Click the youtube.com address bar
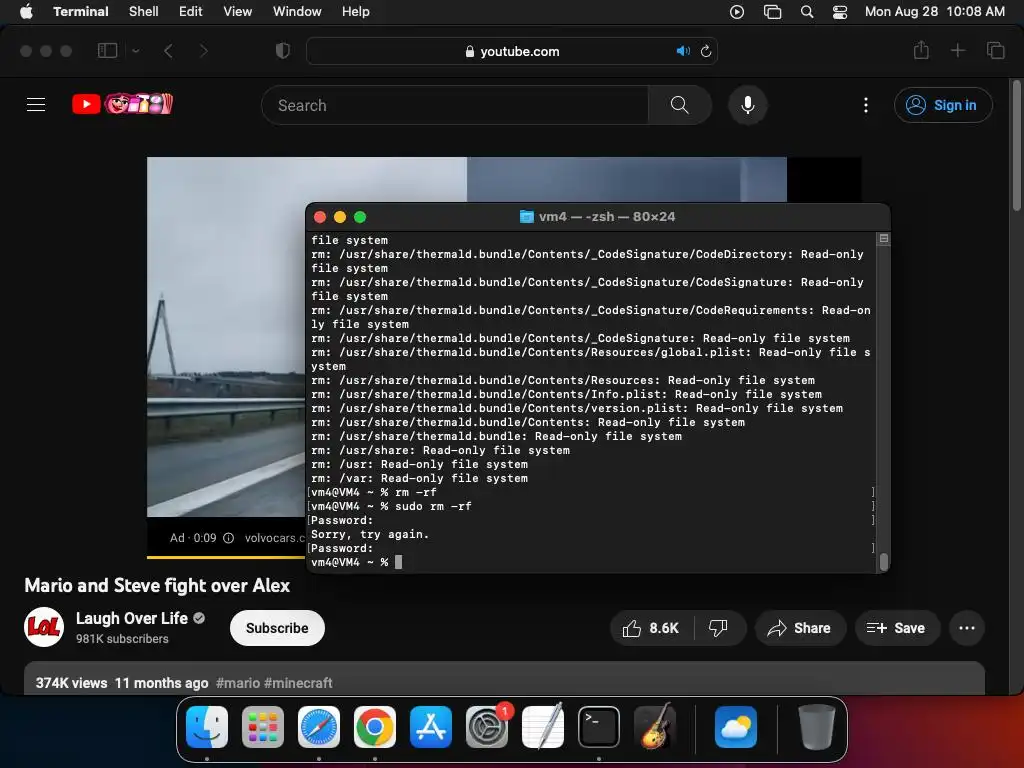The image size is (1024, 768). 512,51
